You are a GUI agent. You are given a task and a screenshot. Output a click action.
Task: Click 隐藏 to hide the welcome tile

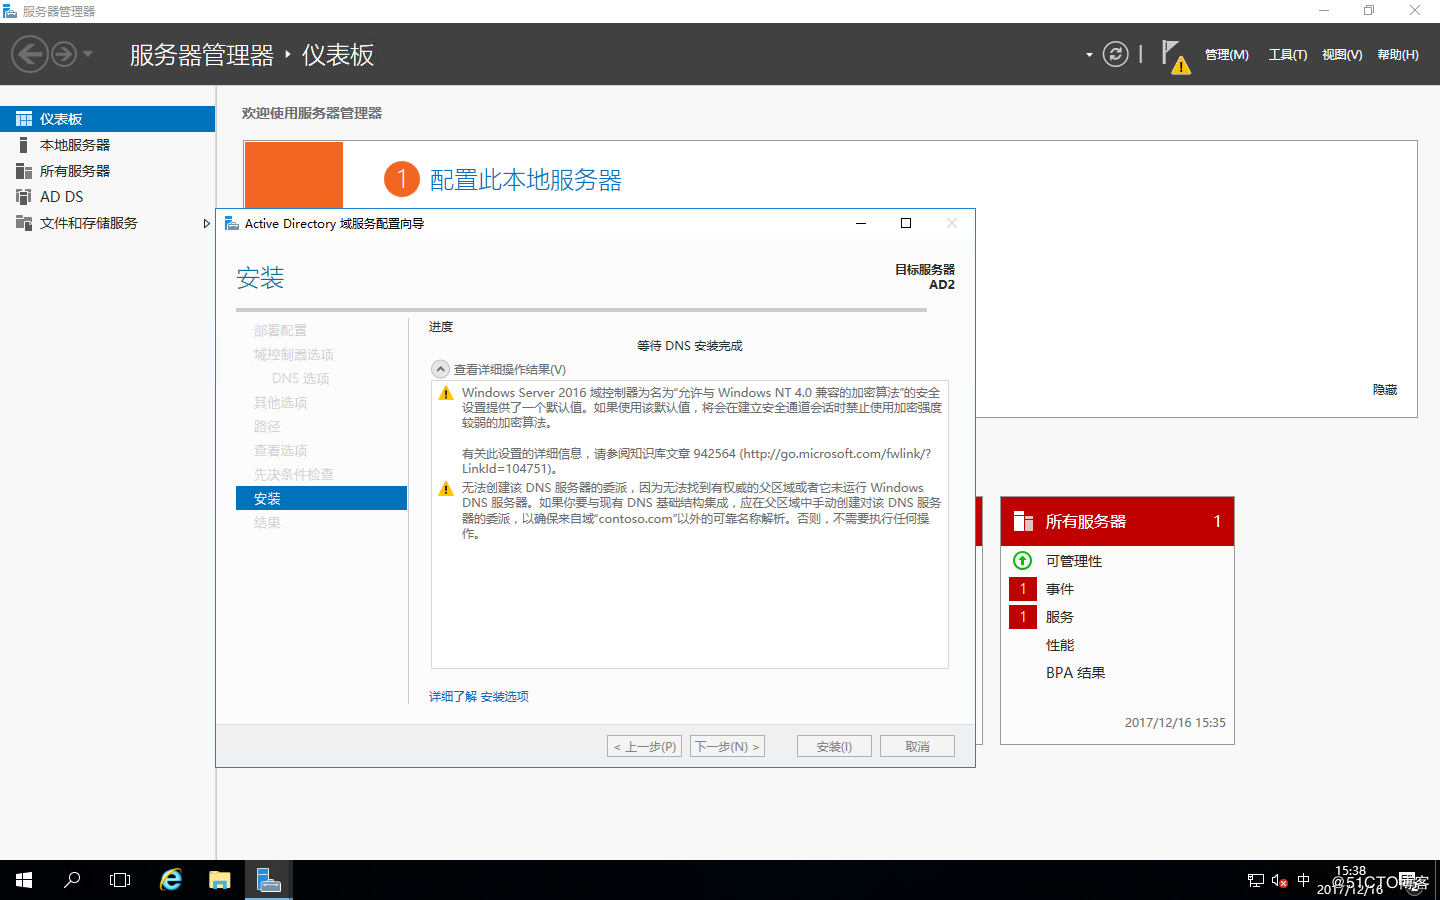[x=1385, y=390]
